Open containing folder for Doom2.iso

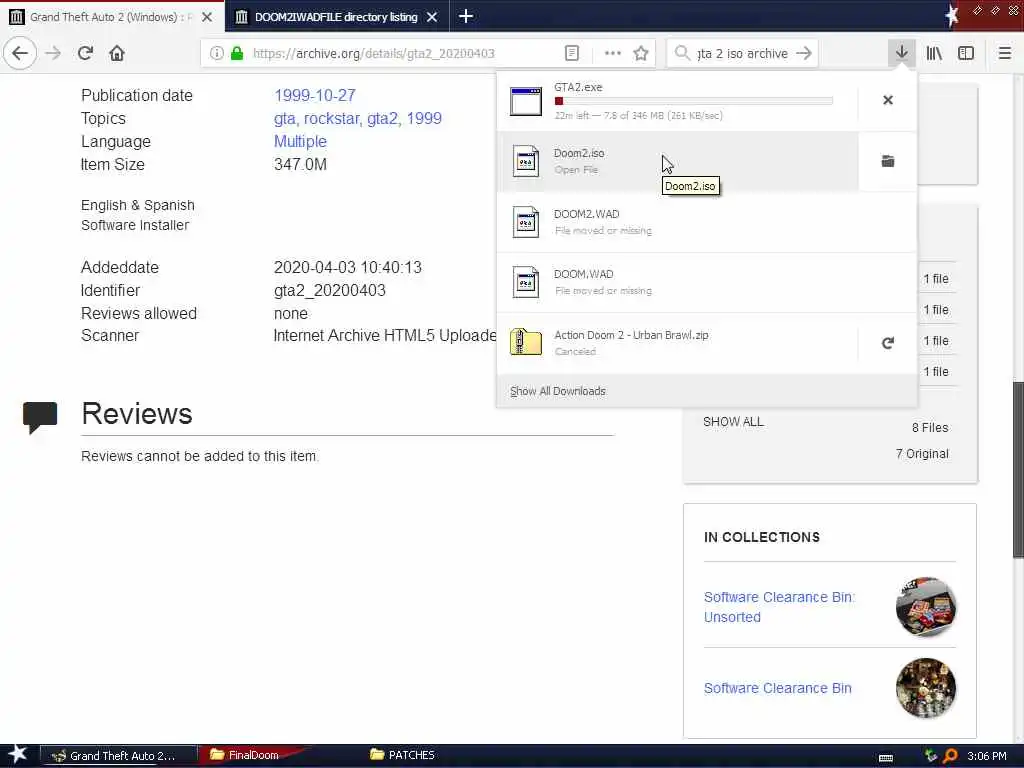click(888, 161)
